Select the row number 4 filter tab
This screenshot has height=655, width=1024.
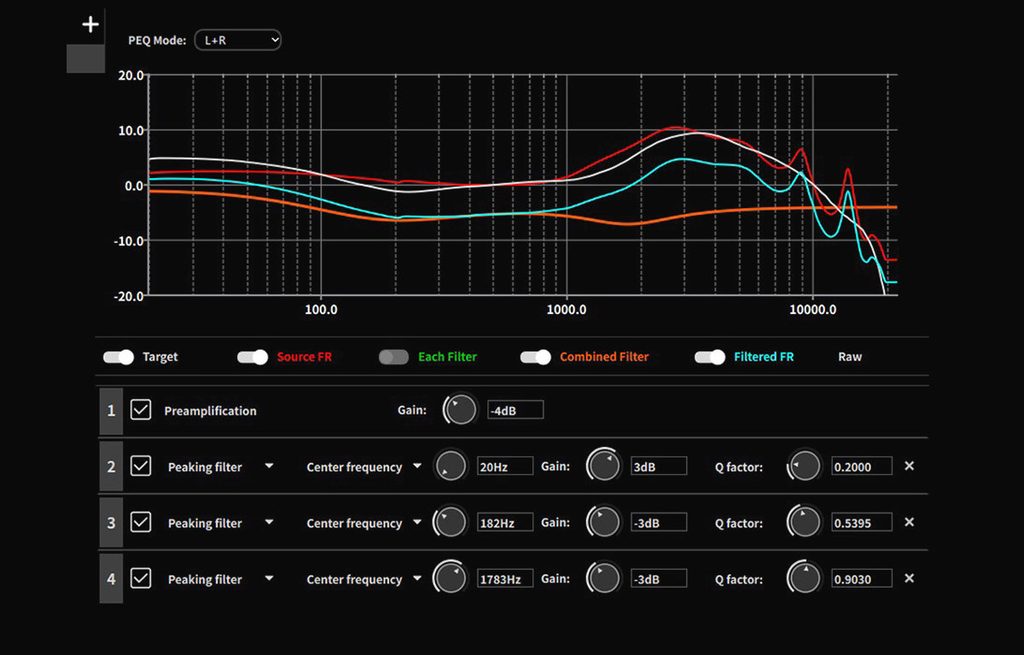pyautogui.click(x=111, y=579)
